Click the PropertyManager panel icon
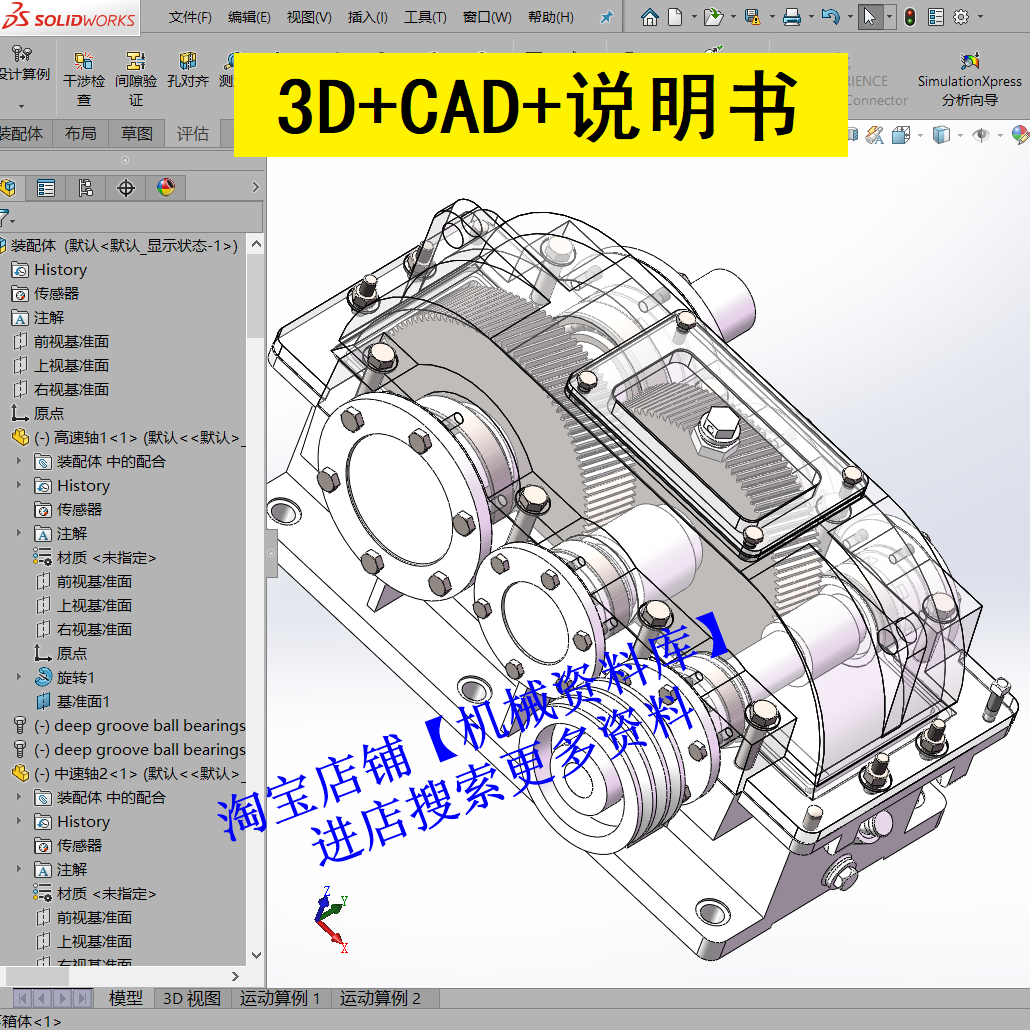Image resolution: width=1030 pixels, height=1030 pixels. [45, 187]
